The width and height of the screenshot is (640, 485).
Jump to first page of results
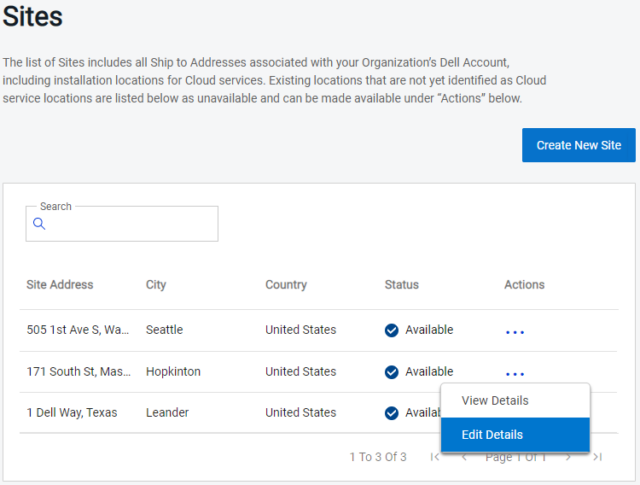coord(435,457)
